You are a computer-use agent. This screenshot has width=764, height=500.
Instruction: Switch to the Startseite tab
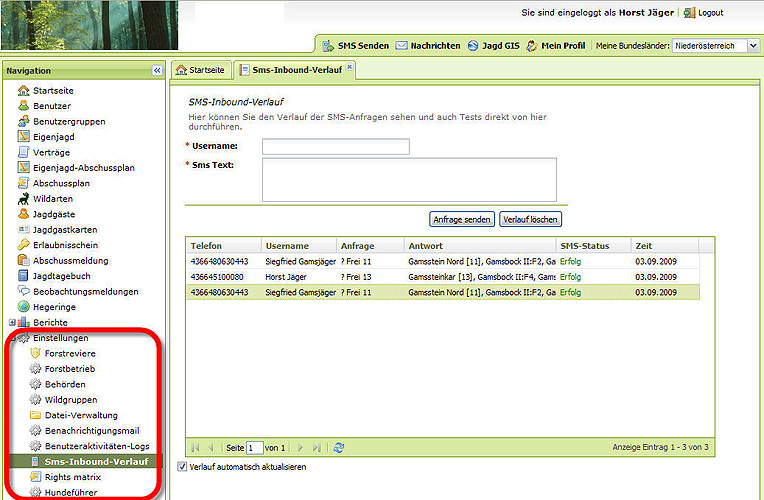pos(200,70)
